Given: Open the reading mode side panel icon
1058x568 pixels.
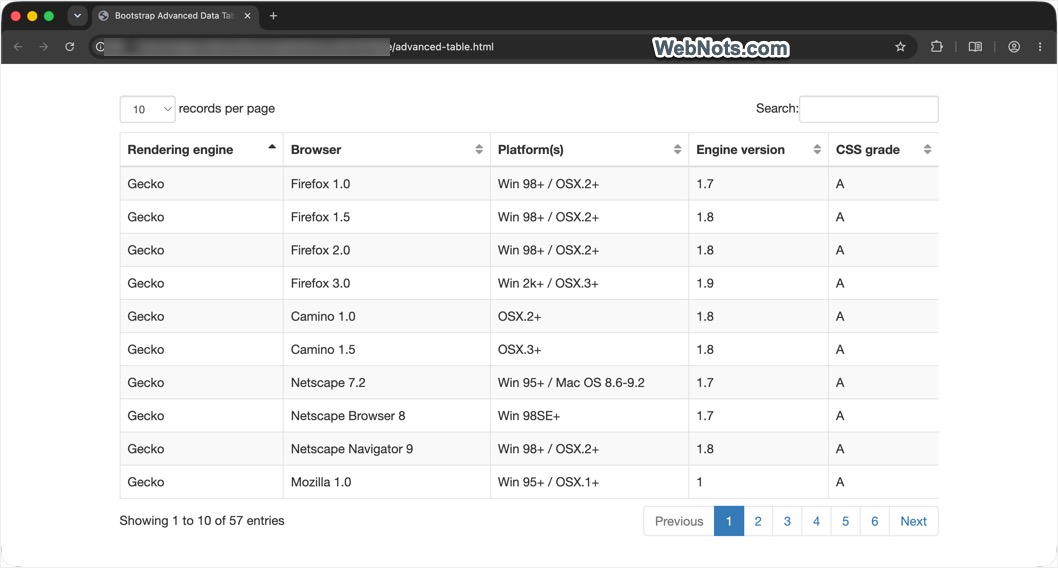Looking at the screenshot, I should tap(975, 47).
